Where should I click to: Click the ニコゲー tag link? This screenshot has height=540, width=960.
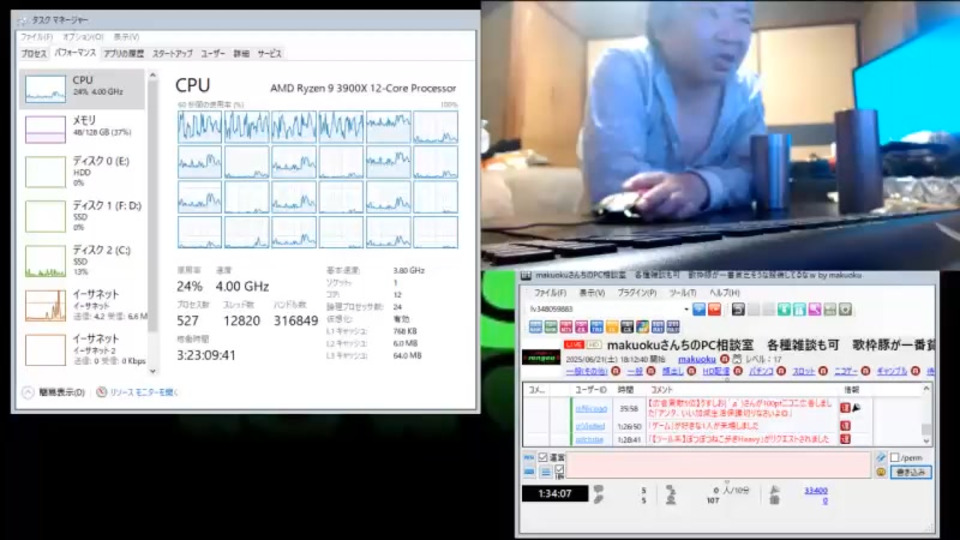tap(846, 371)
